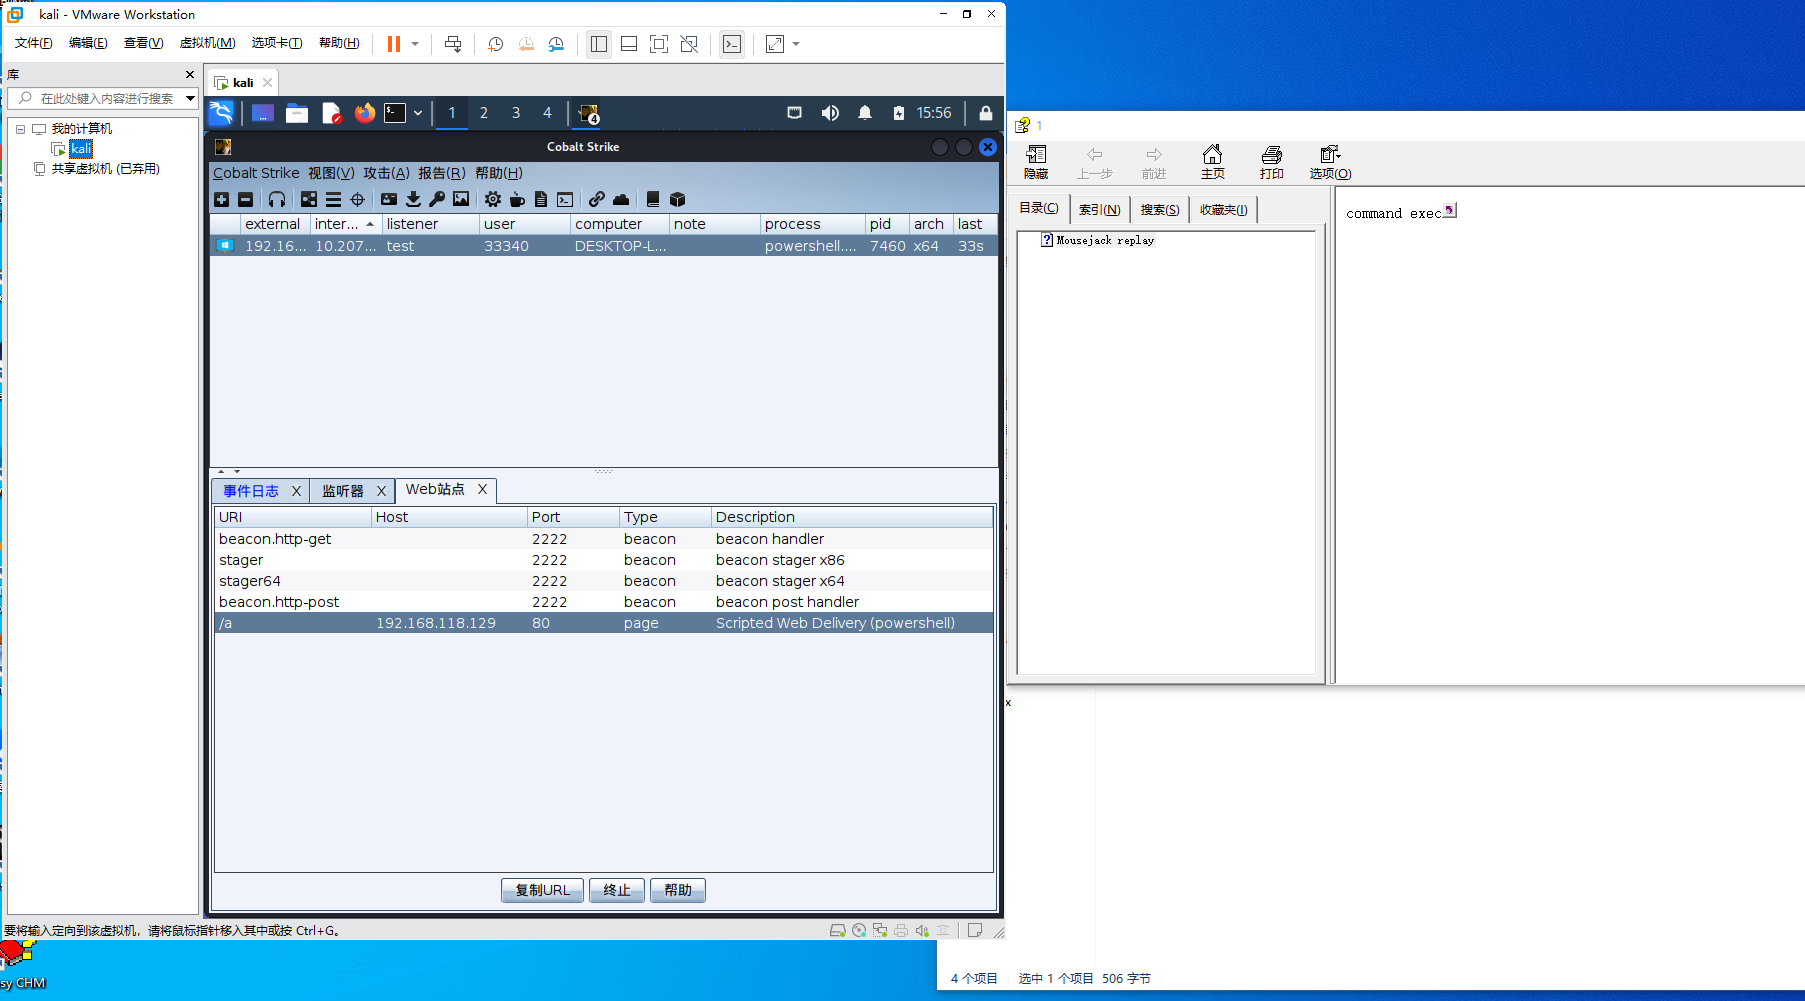Launch Firefox from the Kali panel

pos(365,113)
